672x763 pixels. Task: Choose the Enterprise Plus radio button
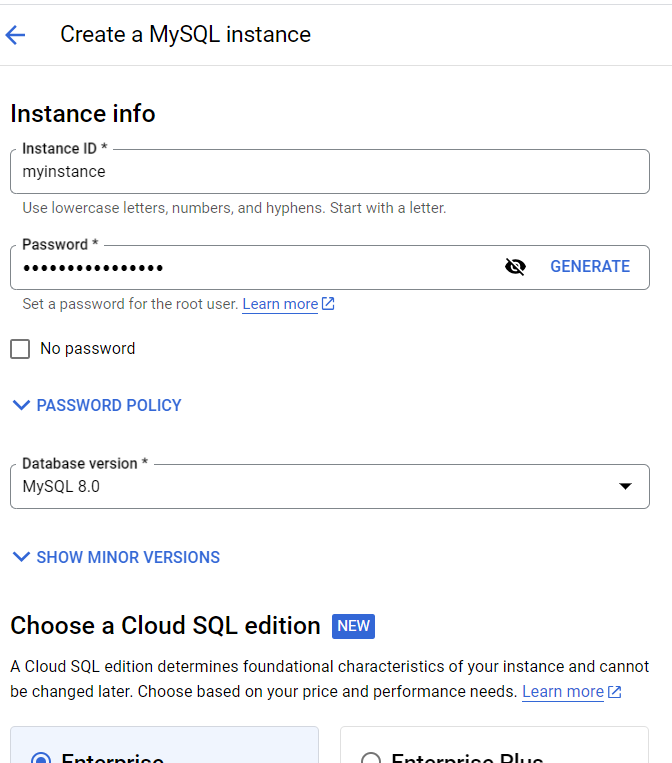(x=371, y=758)
